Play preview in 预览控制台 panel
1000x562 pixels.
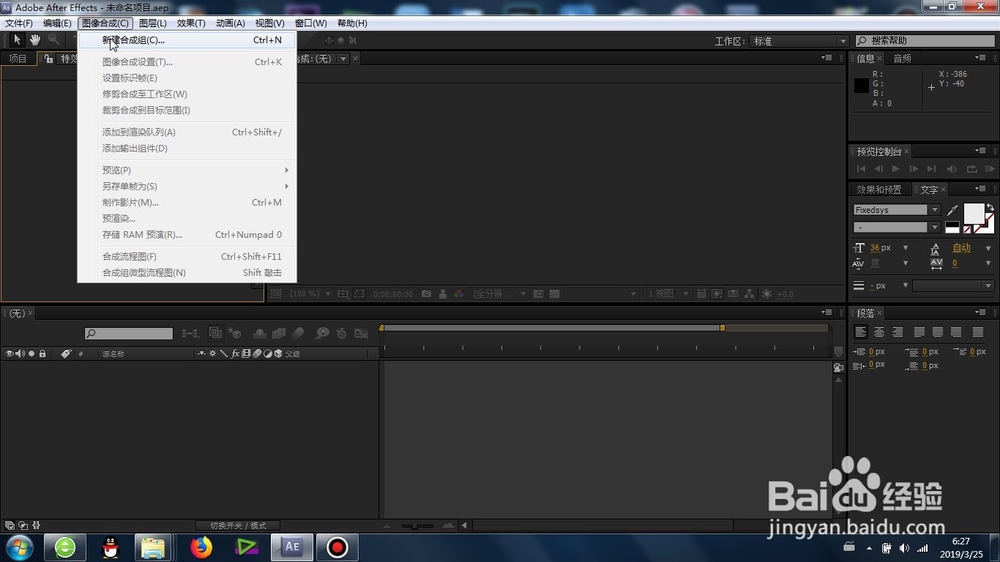click(x=895, y=169)
